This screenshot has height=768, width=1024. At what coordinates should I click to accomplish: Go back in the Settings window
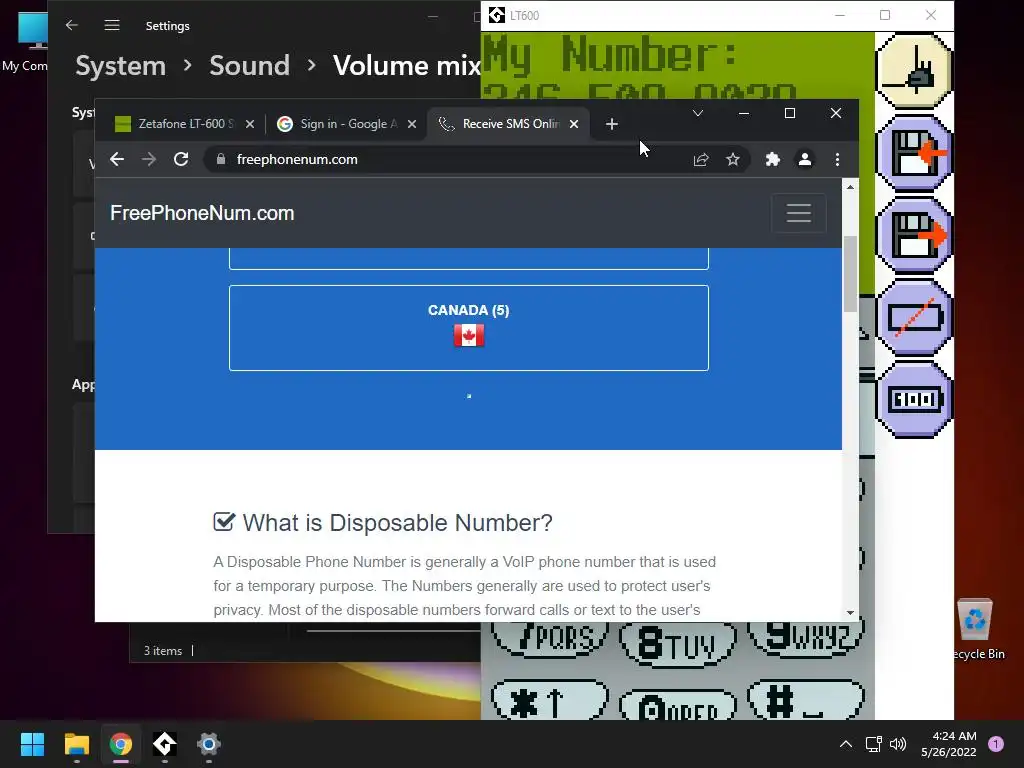(x=72, y=25)
